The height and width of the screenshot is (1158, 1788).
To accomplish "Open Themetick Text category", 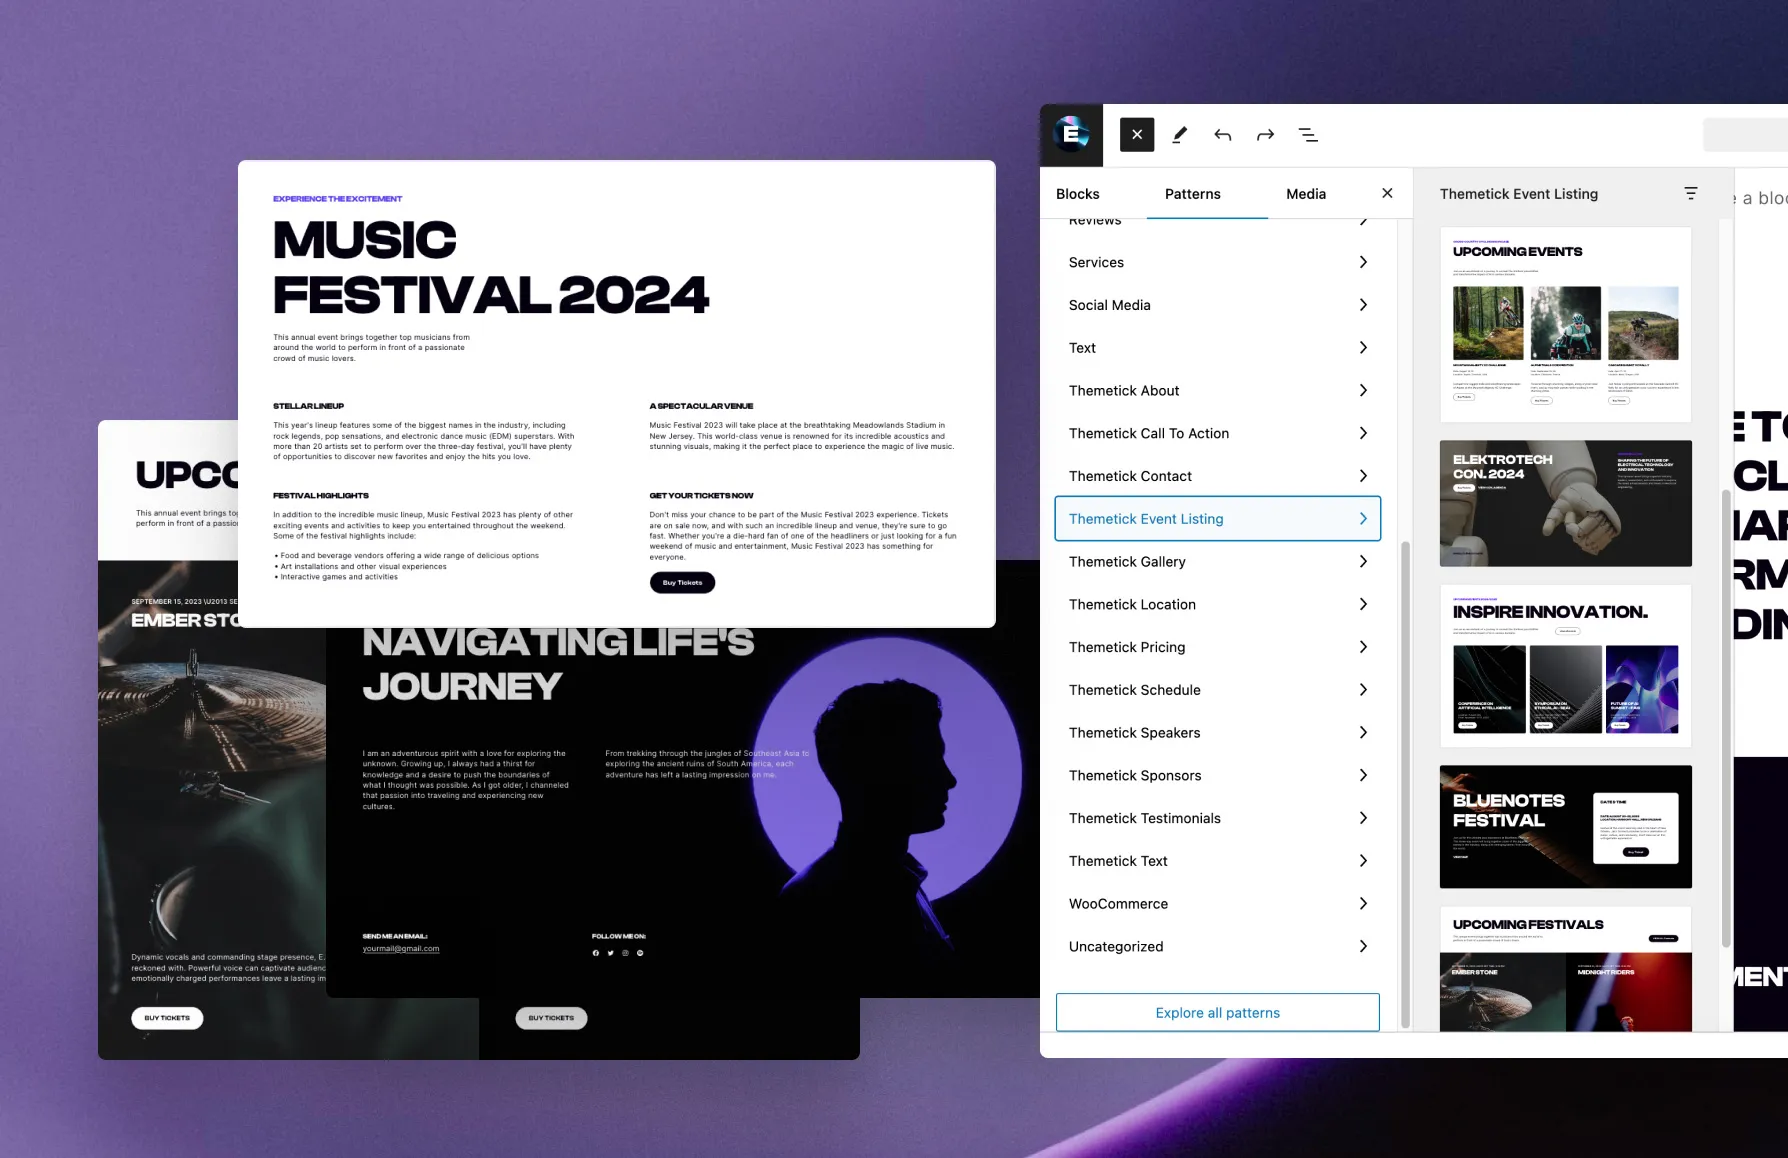I will (x=1217, y=861).
